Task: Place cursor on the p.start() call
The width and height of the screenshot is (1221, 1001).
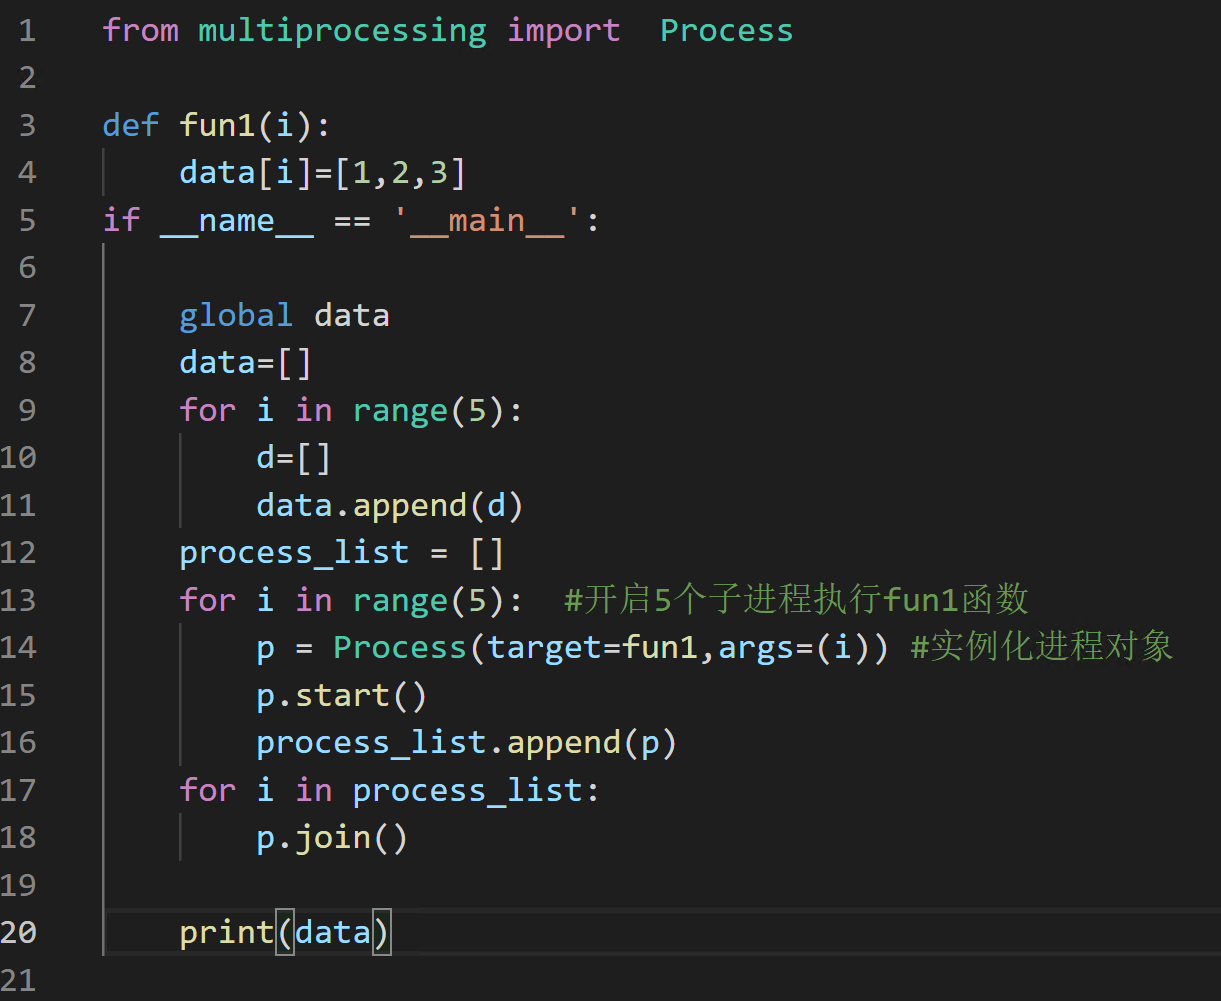Action: [341, 695]
